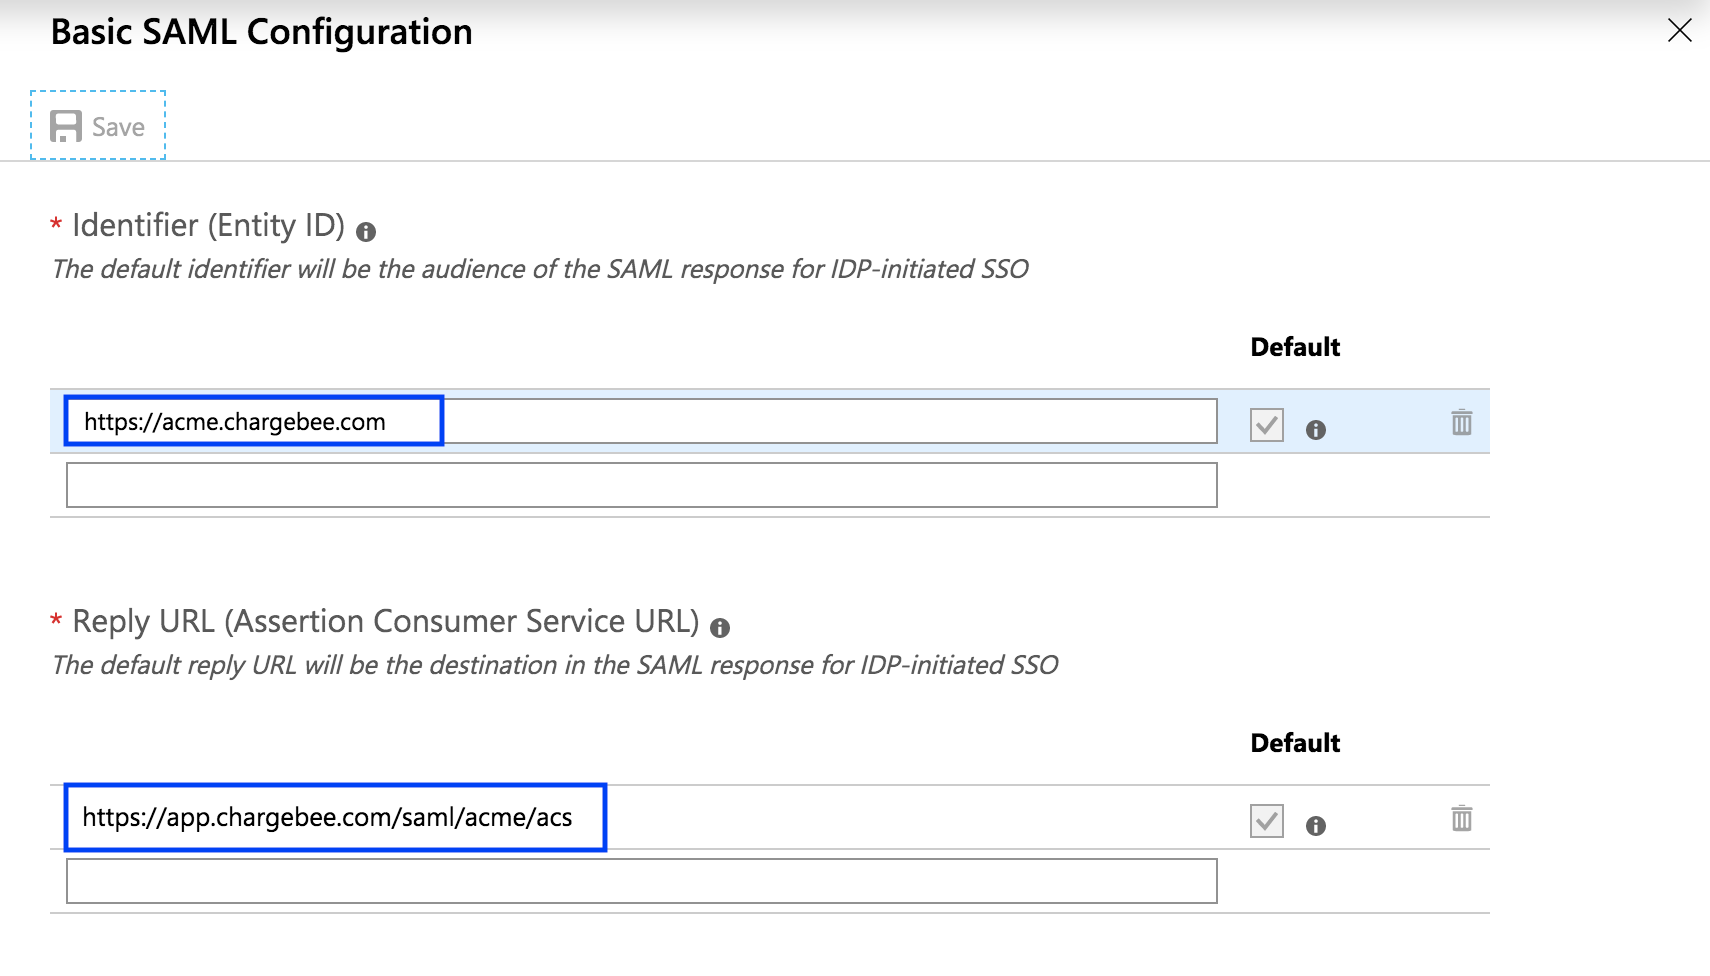
Task: Click the italic default identifier description text
Action: 540,269
